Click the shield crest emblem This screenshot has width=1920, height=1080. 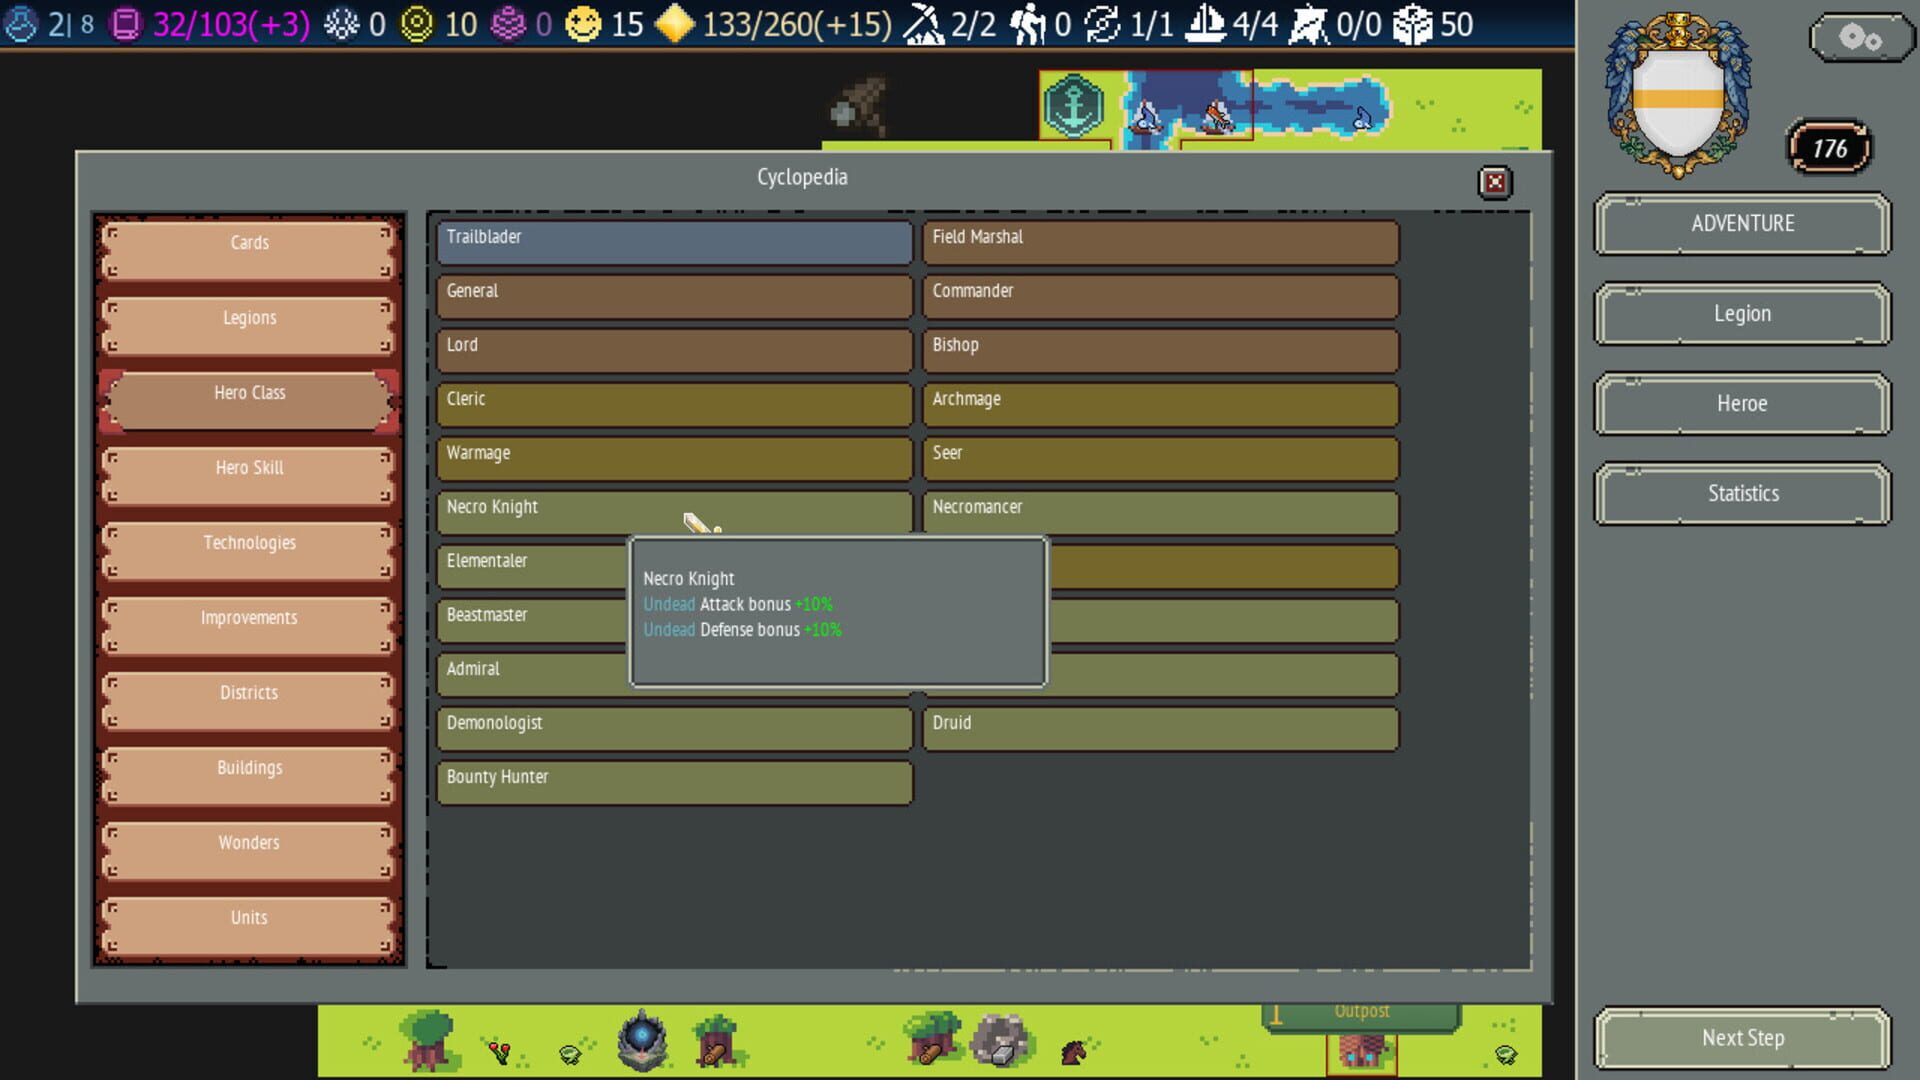(x=1679, y=96)
